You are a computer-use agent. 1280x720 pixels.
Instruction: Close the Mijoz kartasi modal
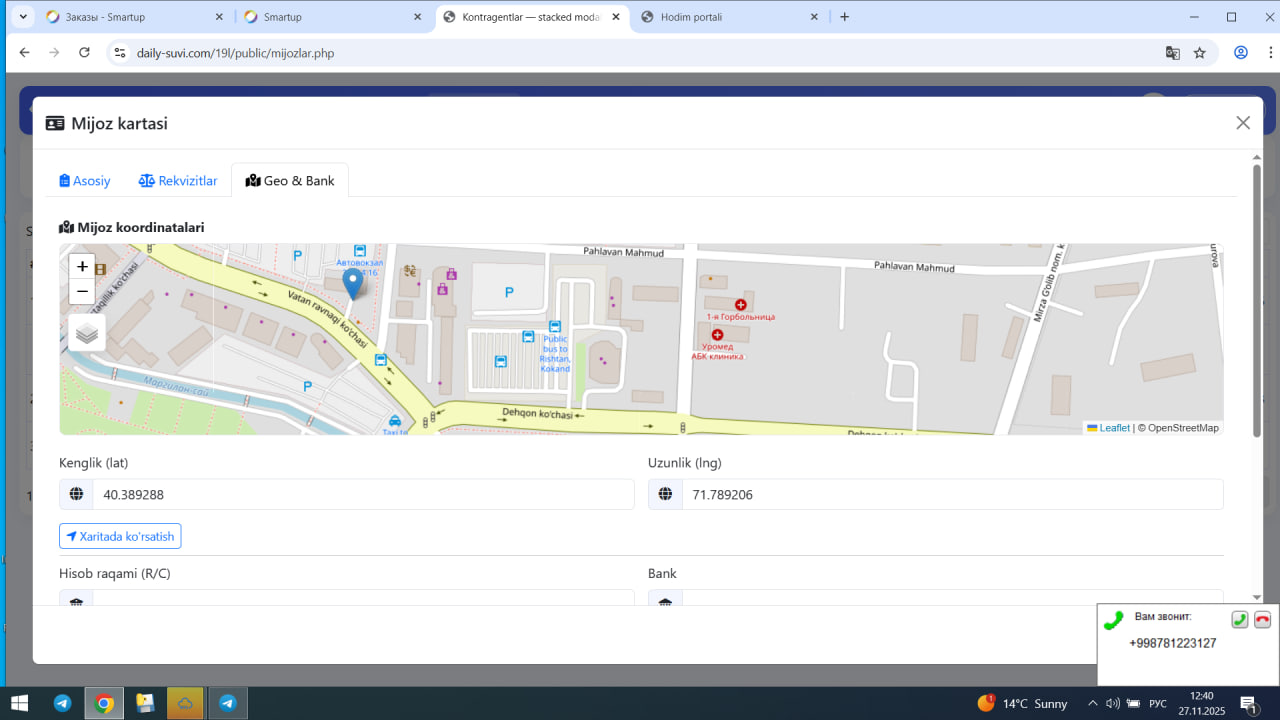(1243, 123)
